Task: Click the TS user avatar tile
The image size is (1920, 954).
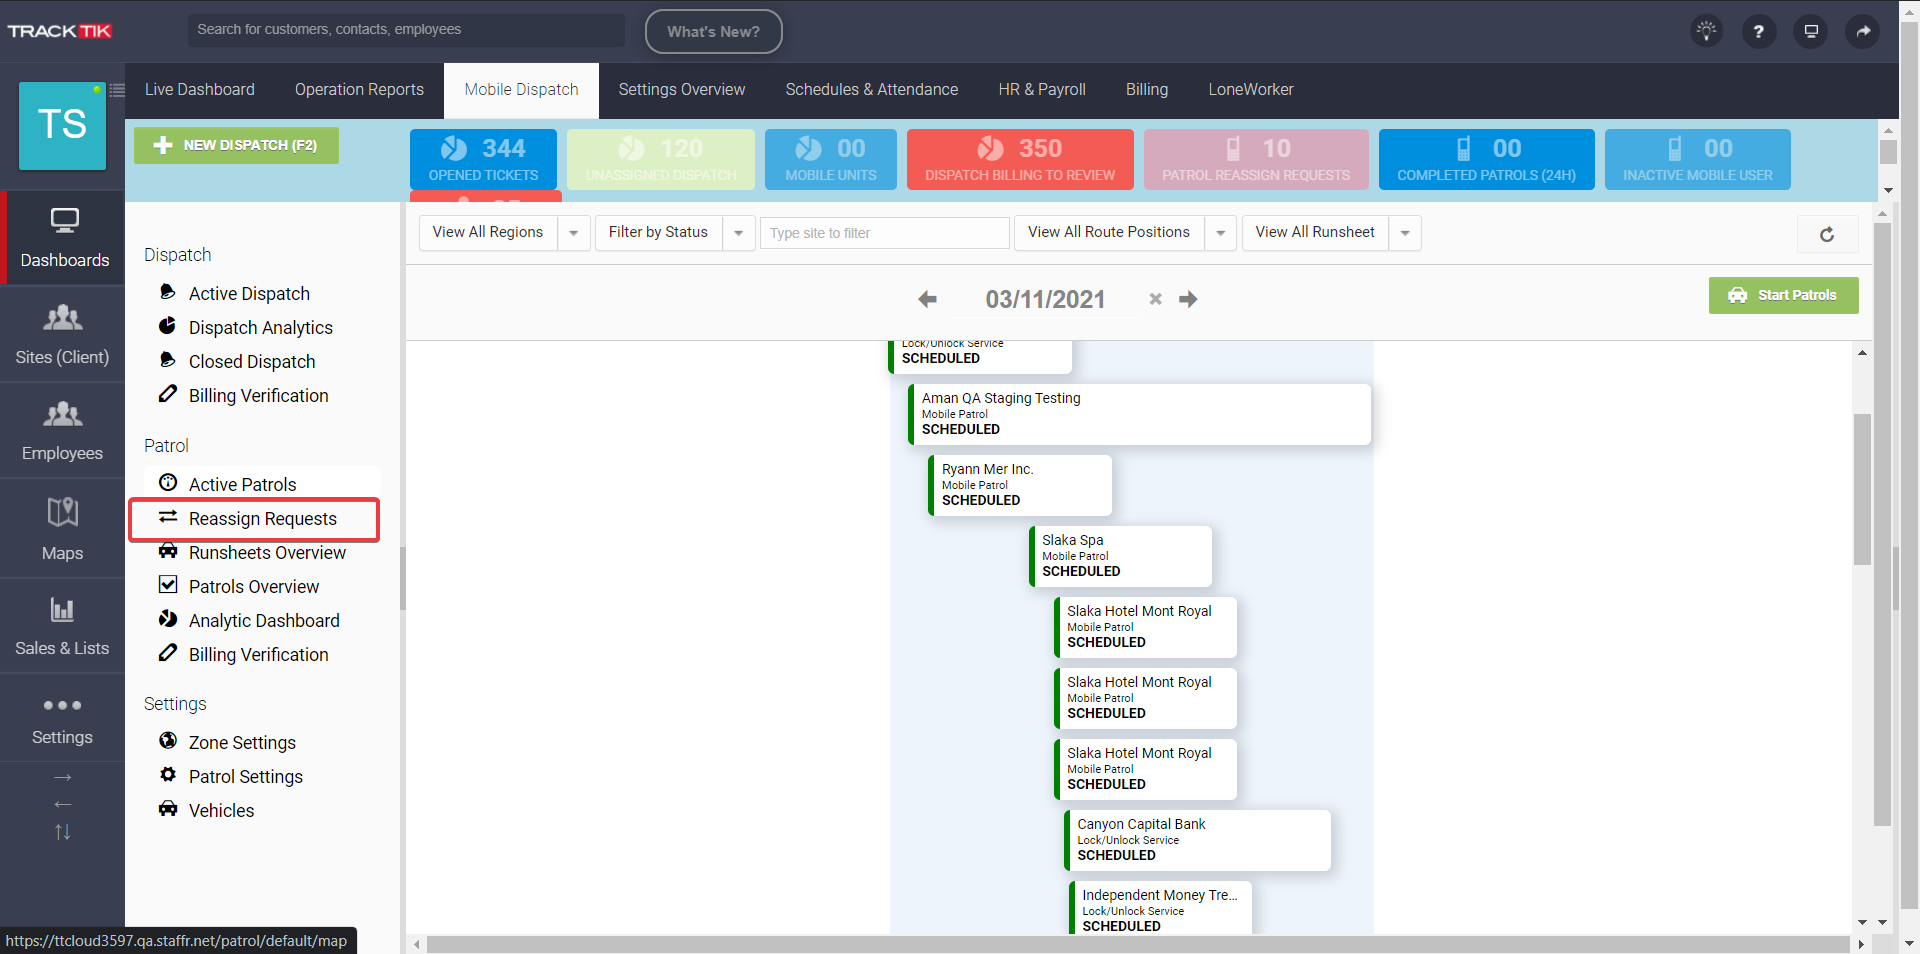Action: point(62,125)
